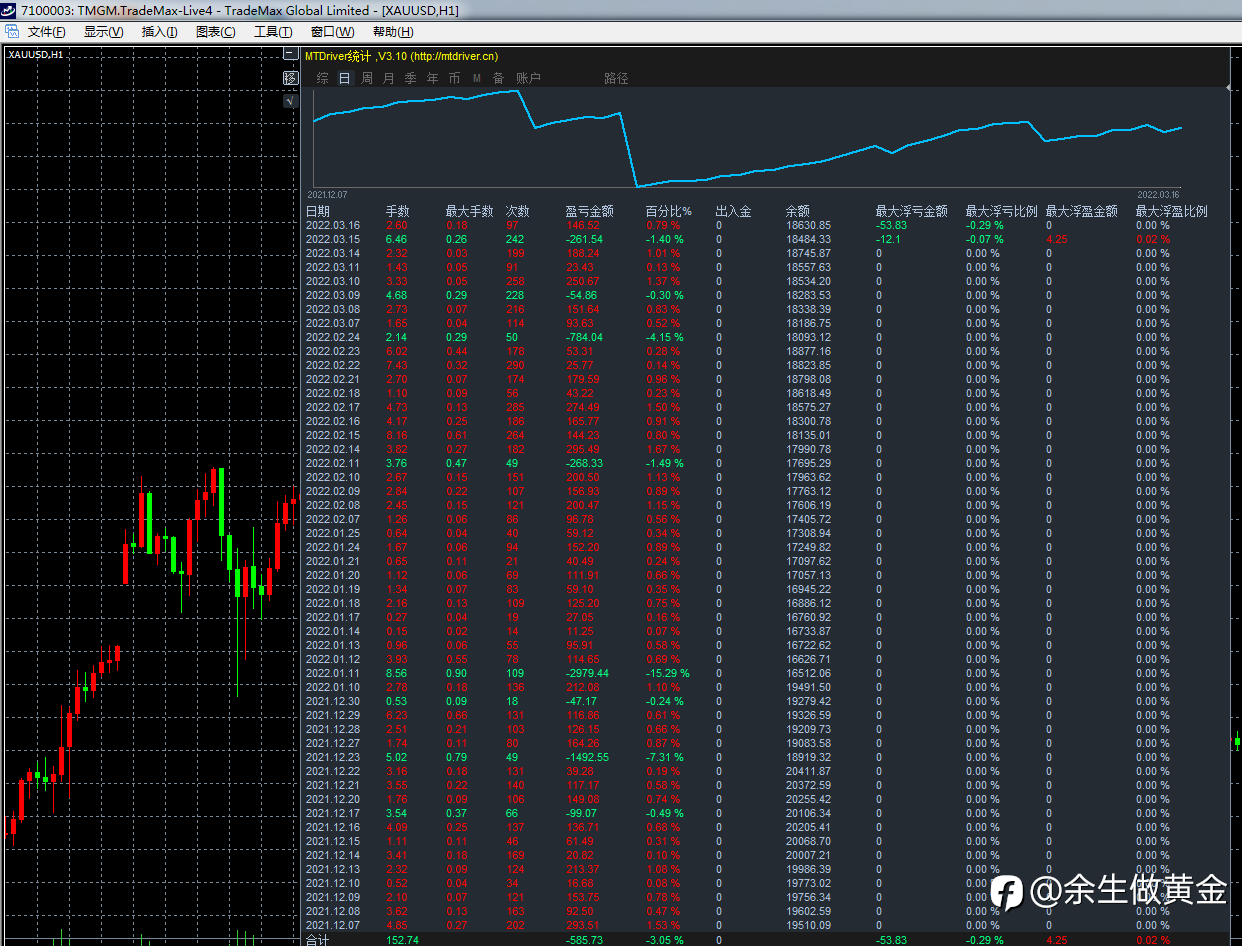This screenshot has height=946, width=1242.
Task: Click the -3.05 % total percentage
Action: point(664,940)
